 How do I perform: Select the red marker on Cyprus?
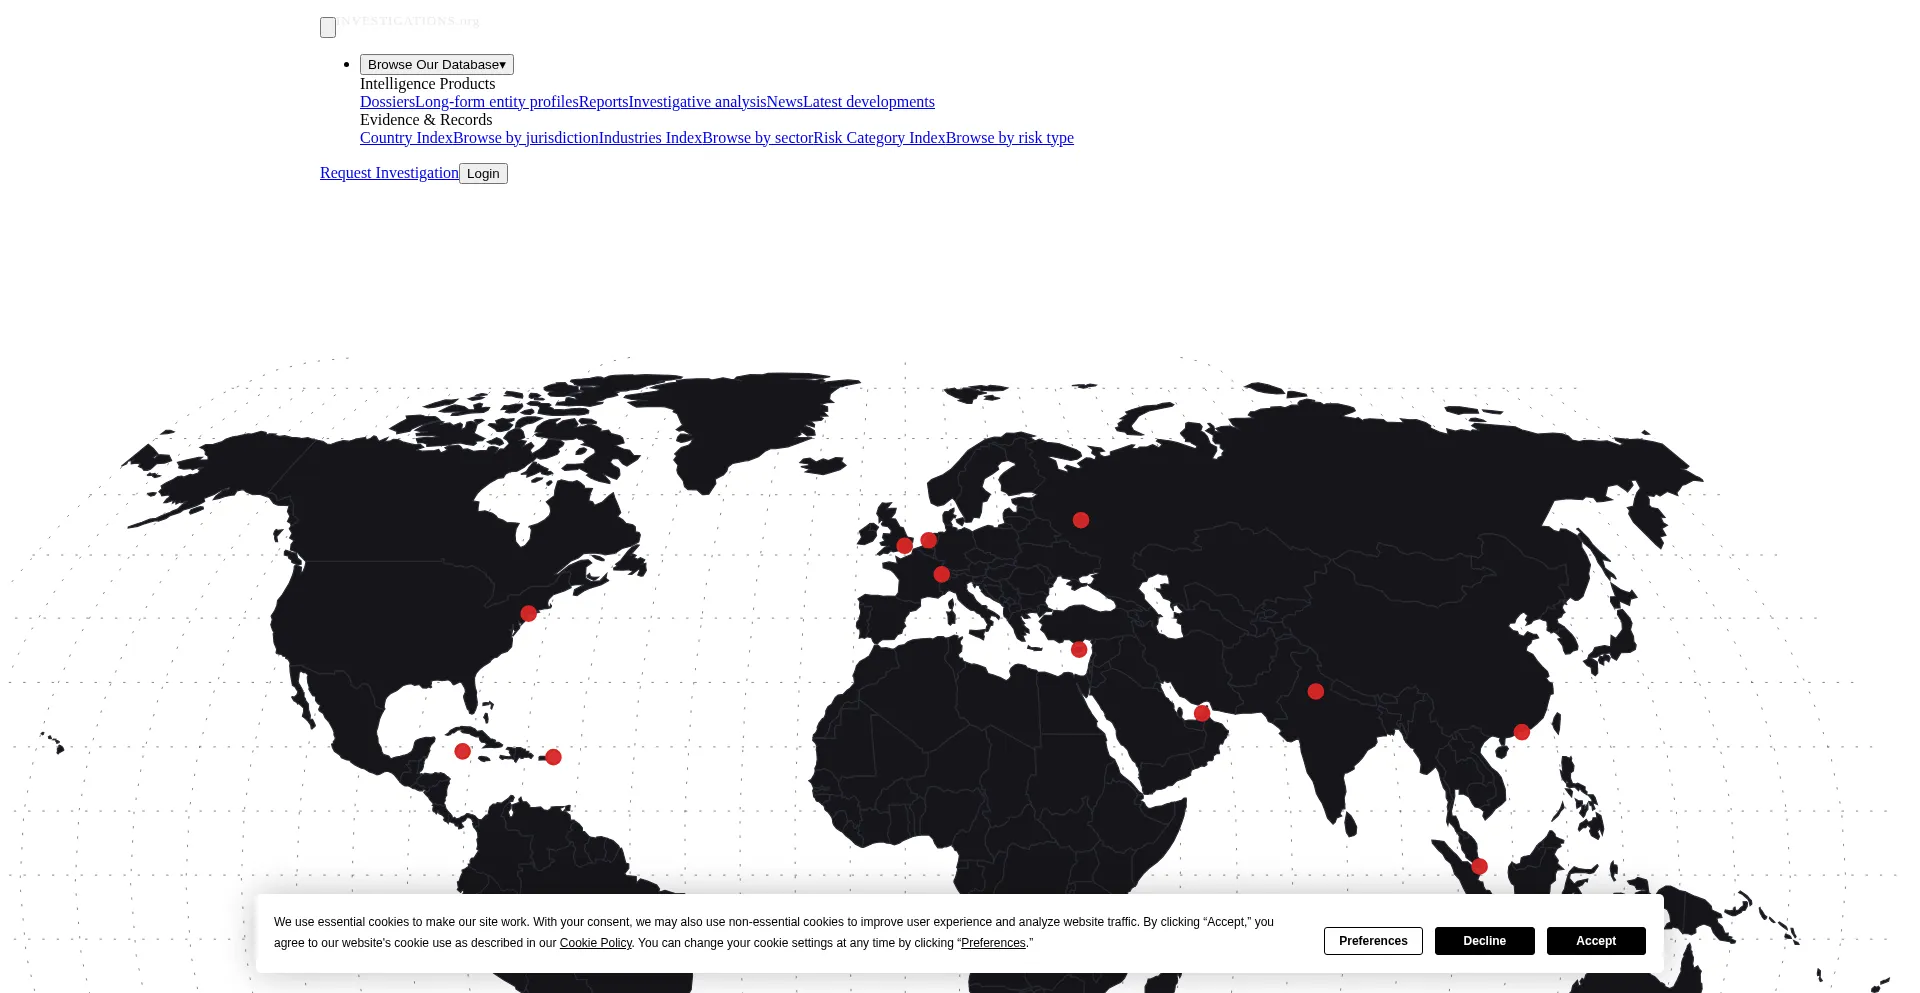1079,650
